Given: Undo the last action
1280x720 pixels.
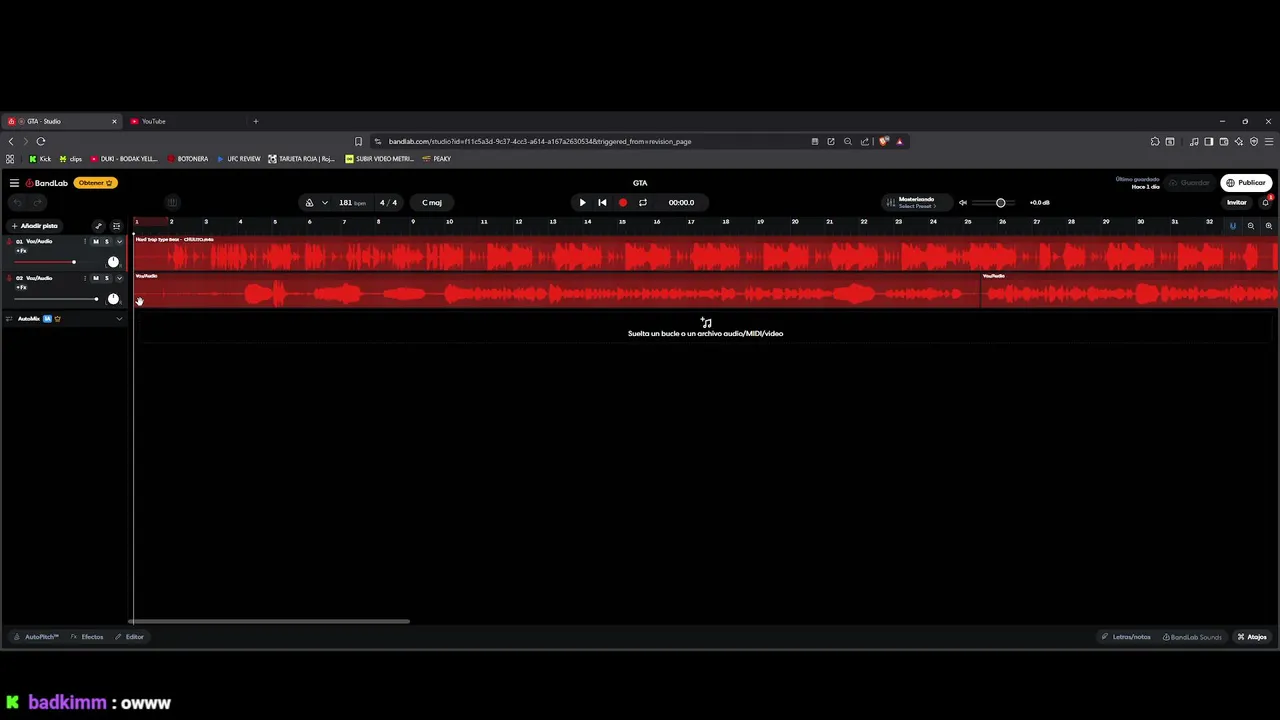Looking at the screenshot, I should pyautogui.click(x=16, y=202).
